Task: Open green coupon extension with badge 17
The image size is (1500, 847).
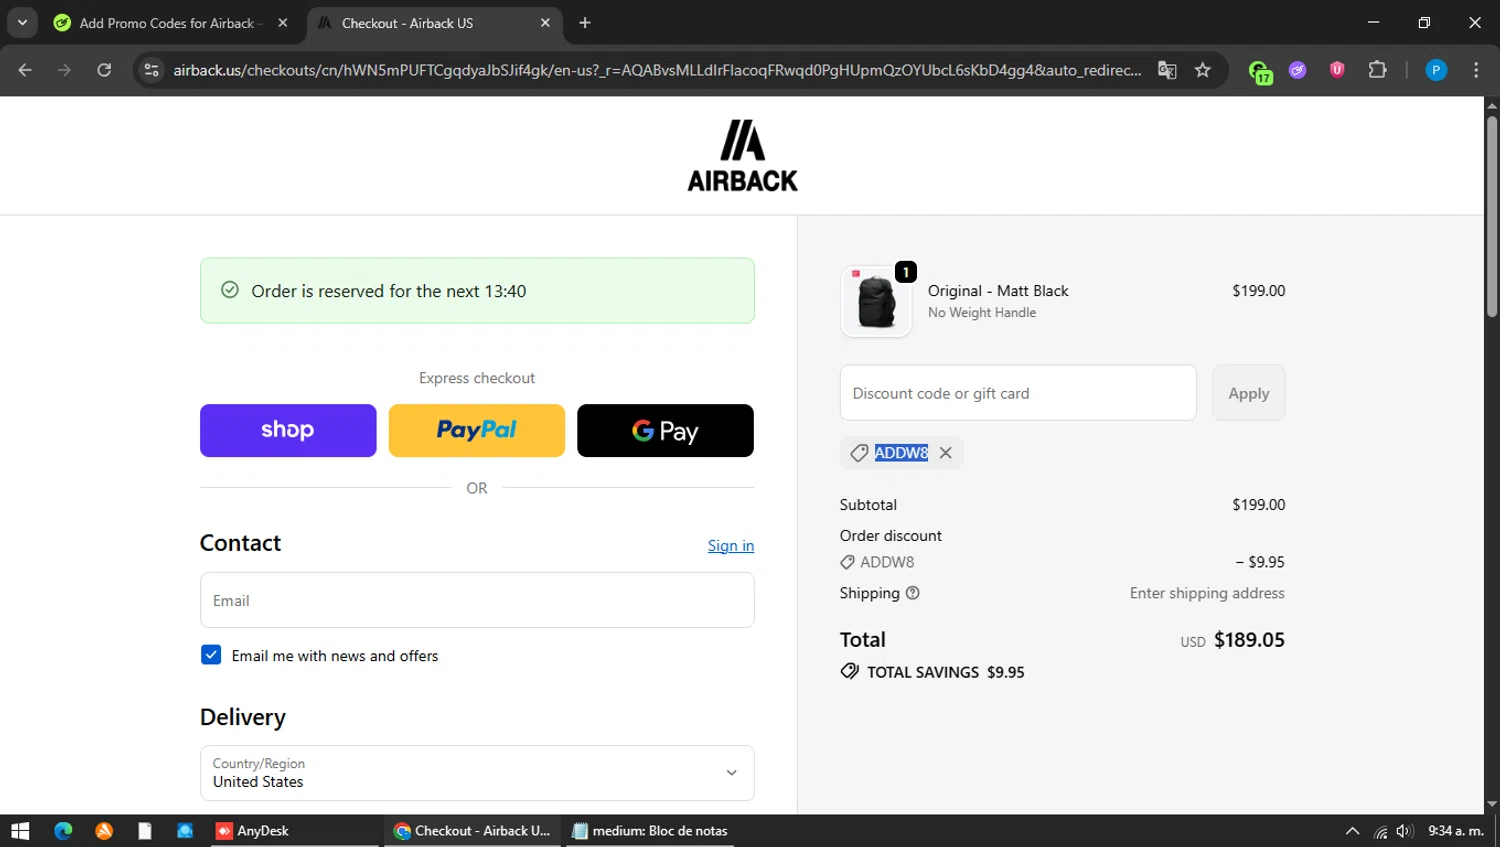Action: tap(1260, 71)
